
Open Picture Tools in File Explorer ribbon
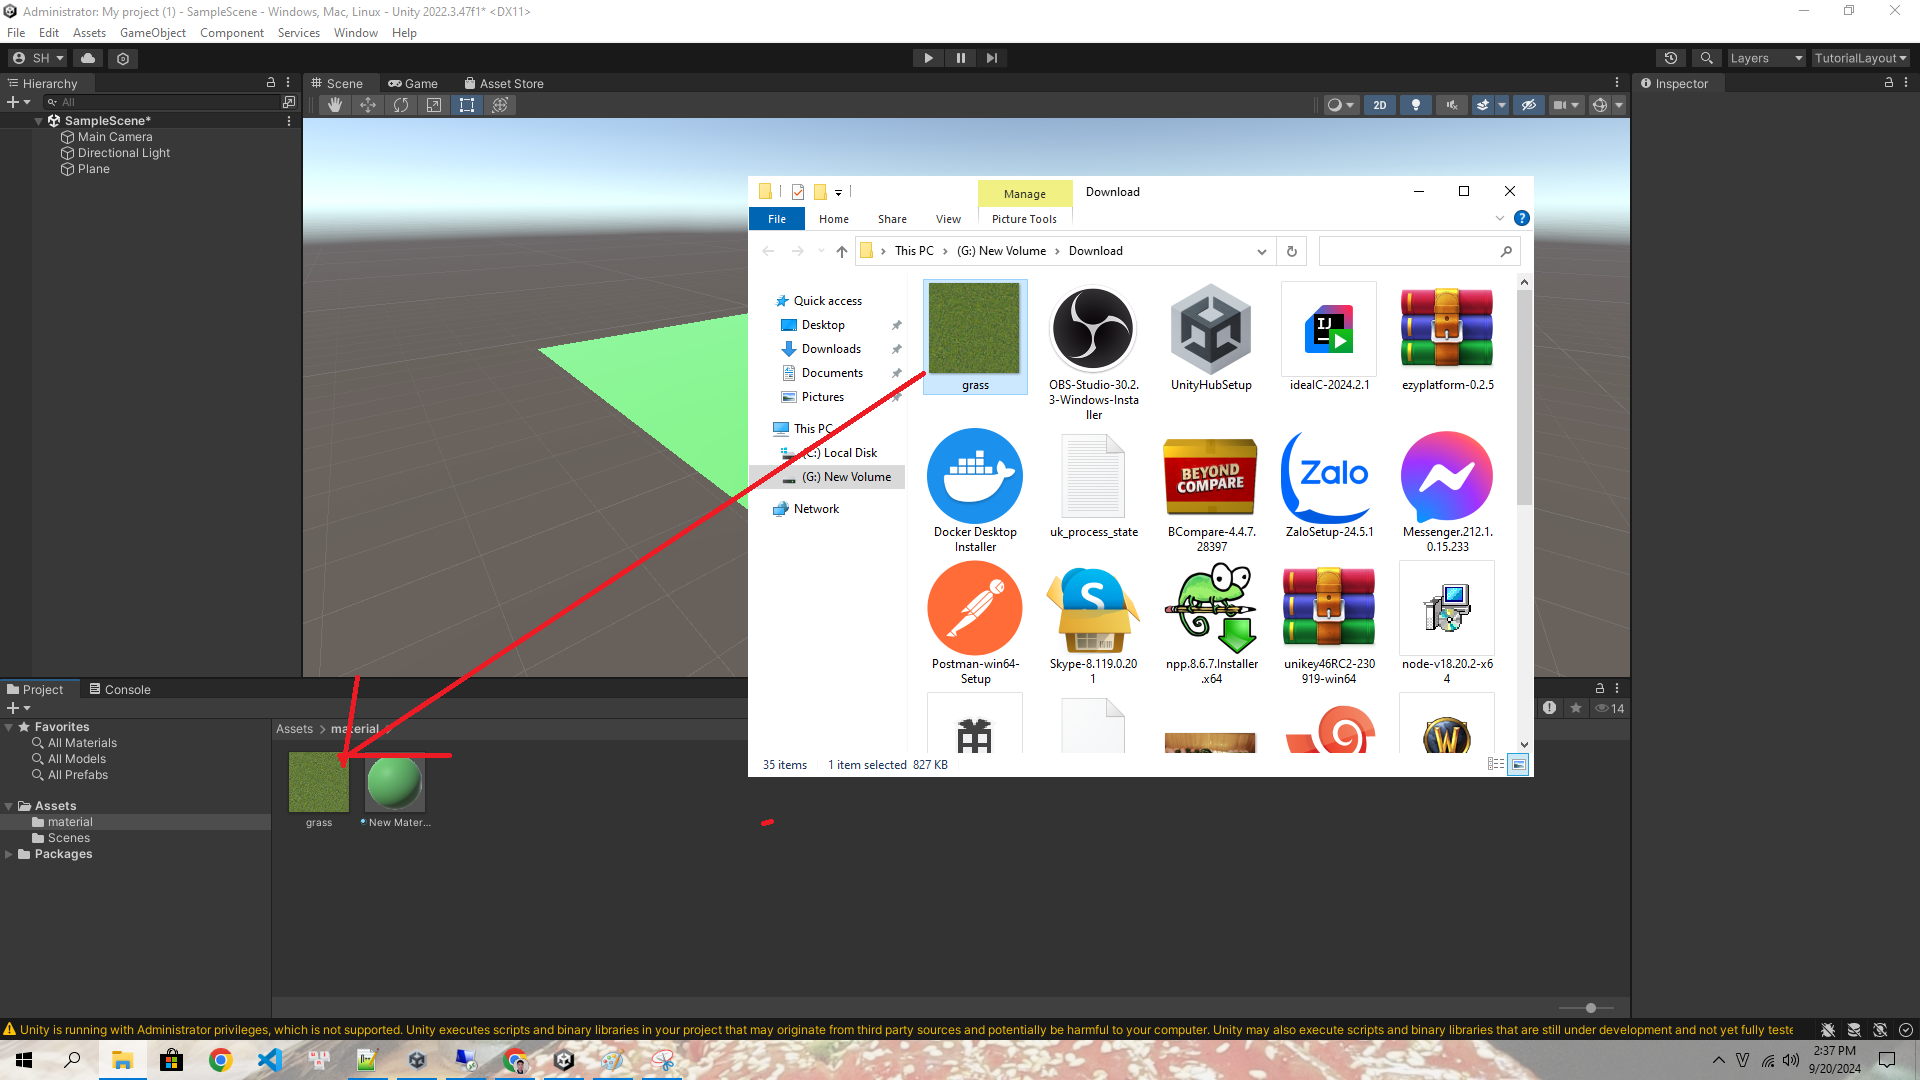coord(1024,219)
